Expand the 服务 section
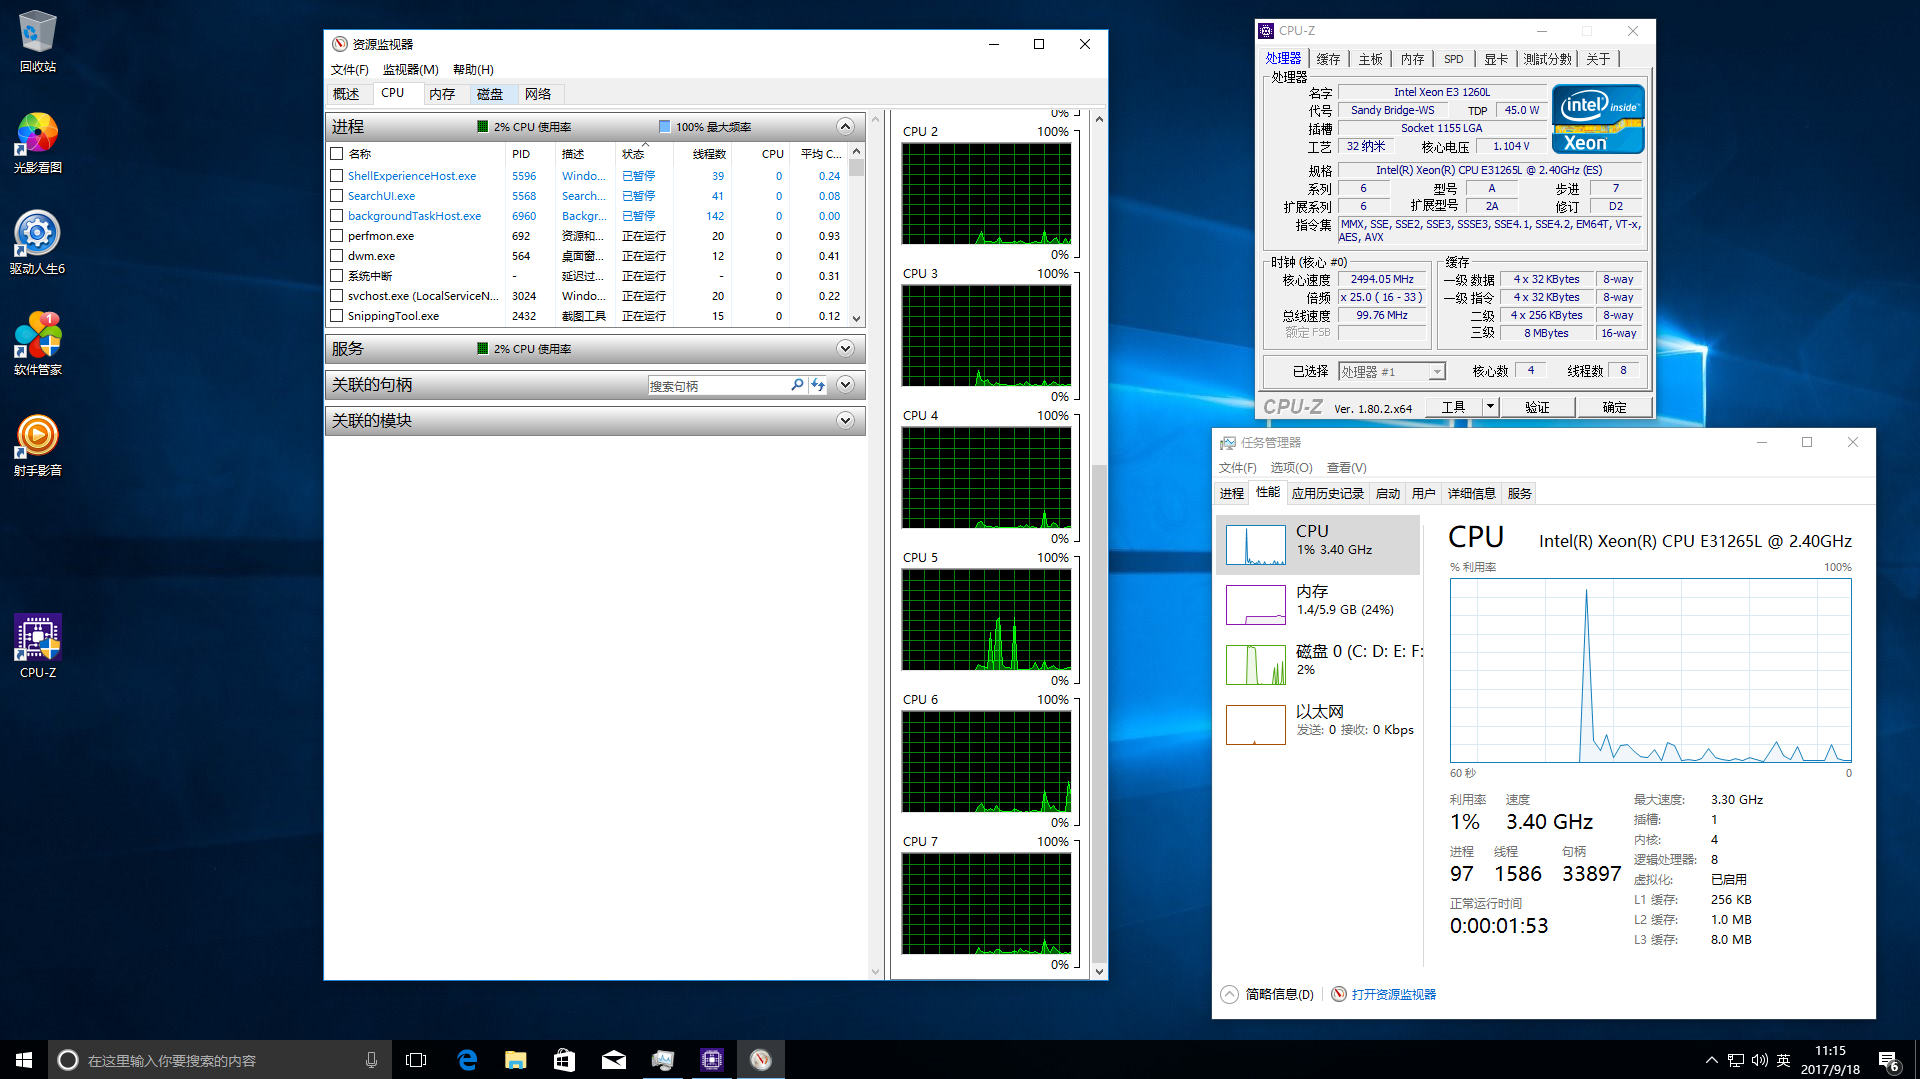Image resolution: width=1920 pixels, height=1079 pixels. (x=845, y=349)
